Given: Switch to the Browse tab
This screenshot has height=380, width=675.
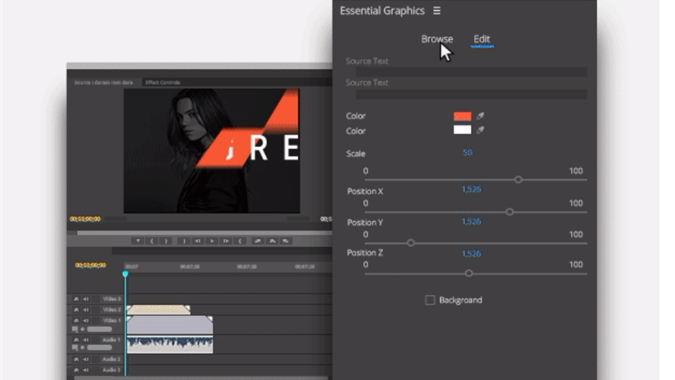Looking at the screenshot, I should [437, 39].
